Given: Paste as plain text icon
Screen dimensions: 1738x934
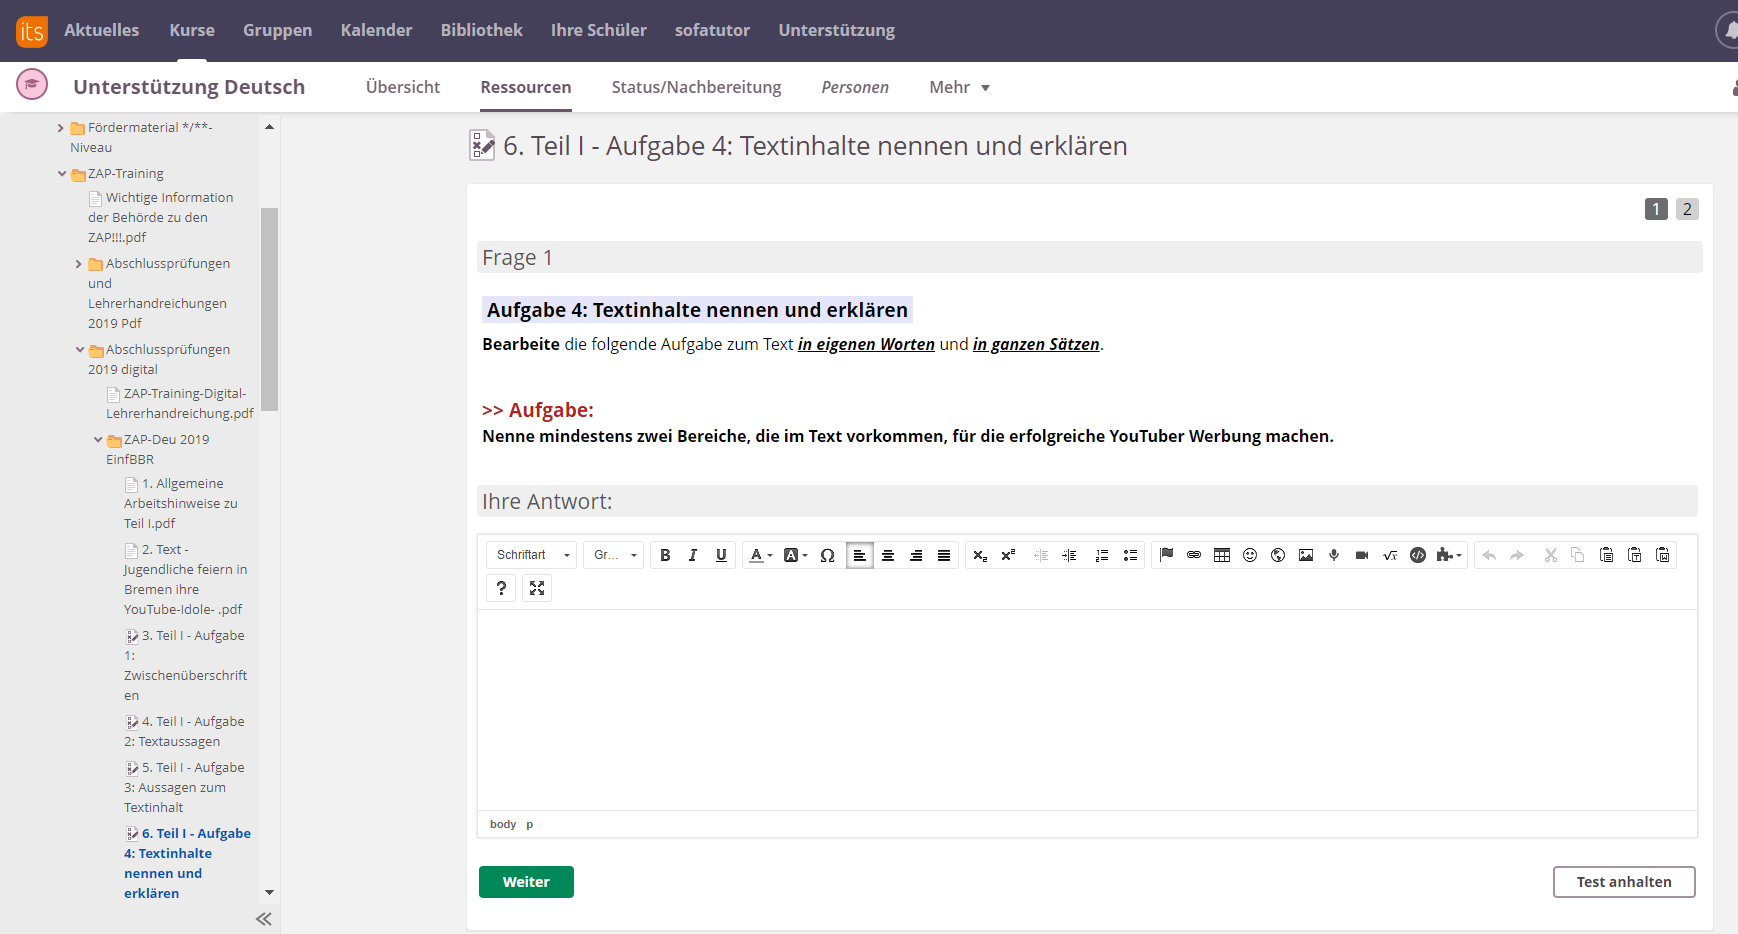Looking at the screenshot, I should (1634, 555).
